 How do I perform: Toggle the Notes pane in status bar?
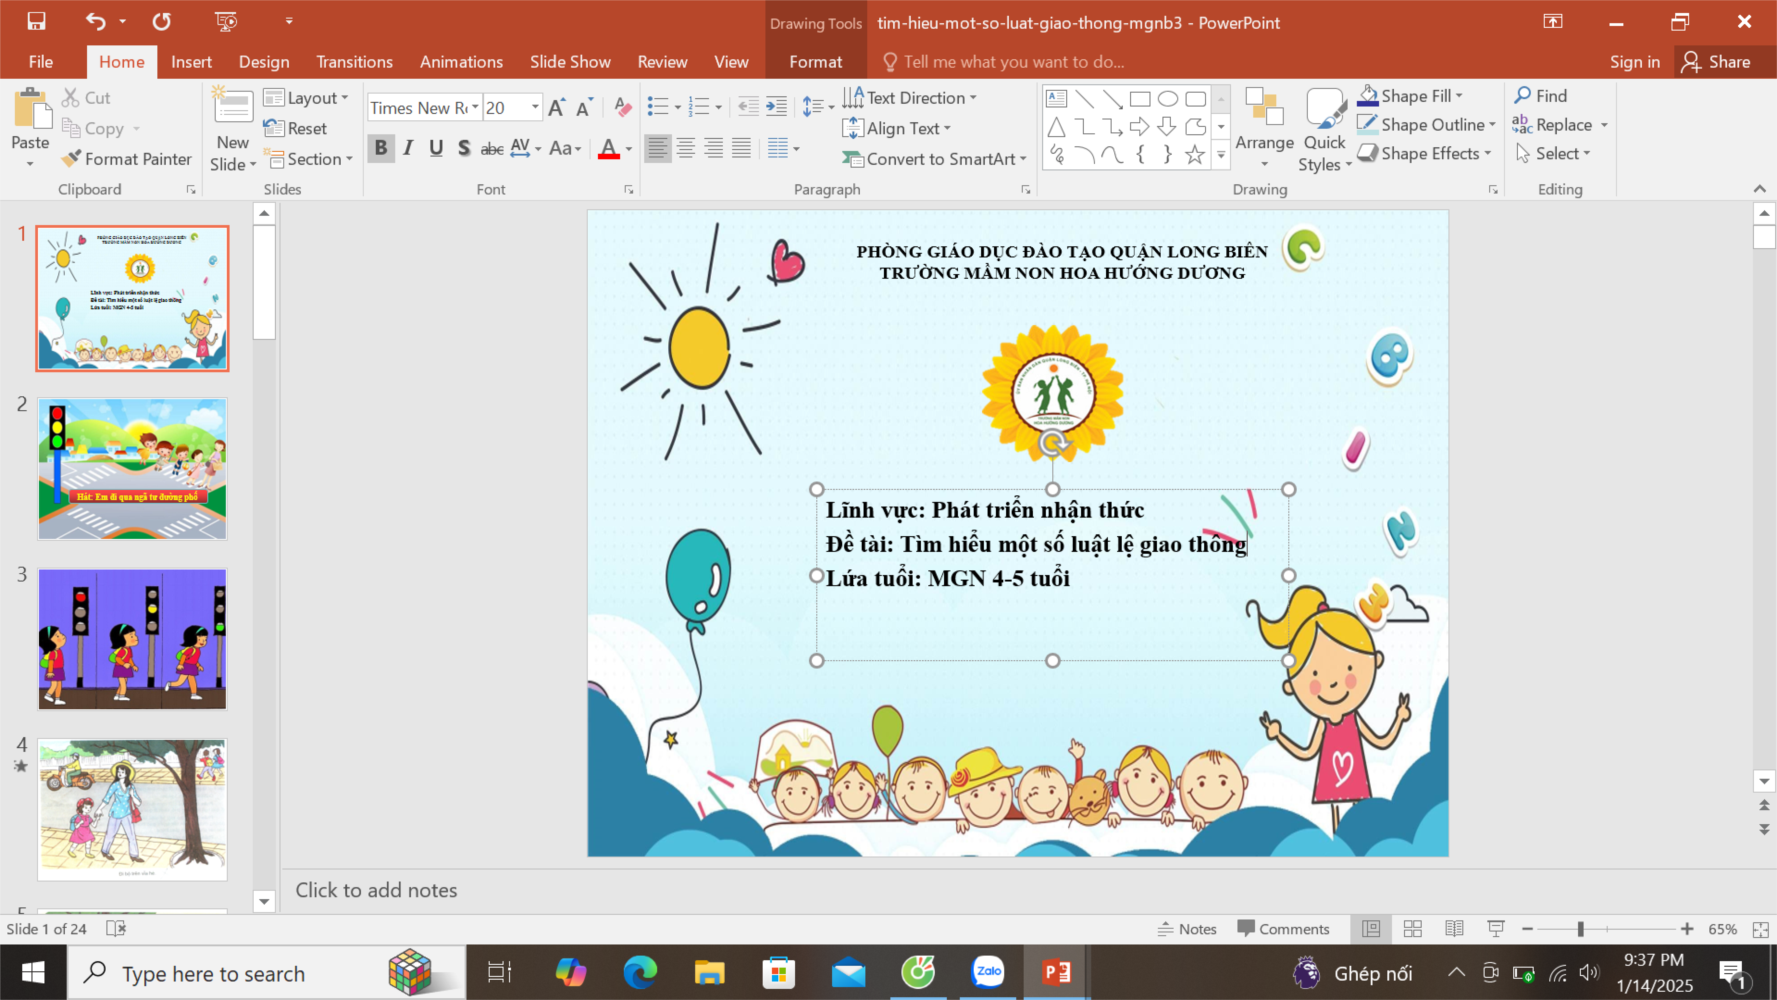point(1187,929)
